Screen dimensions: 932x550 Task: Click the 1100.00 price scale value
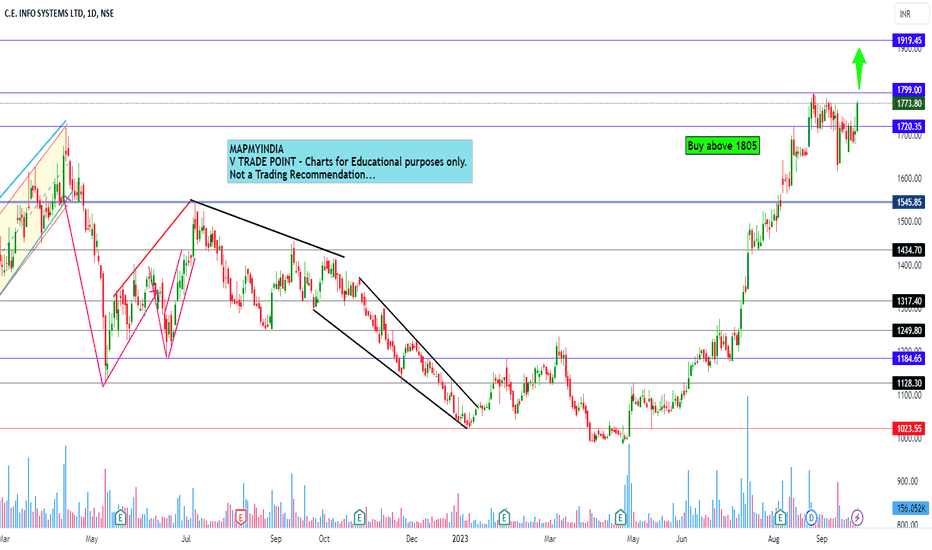909,395
